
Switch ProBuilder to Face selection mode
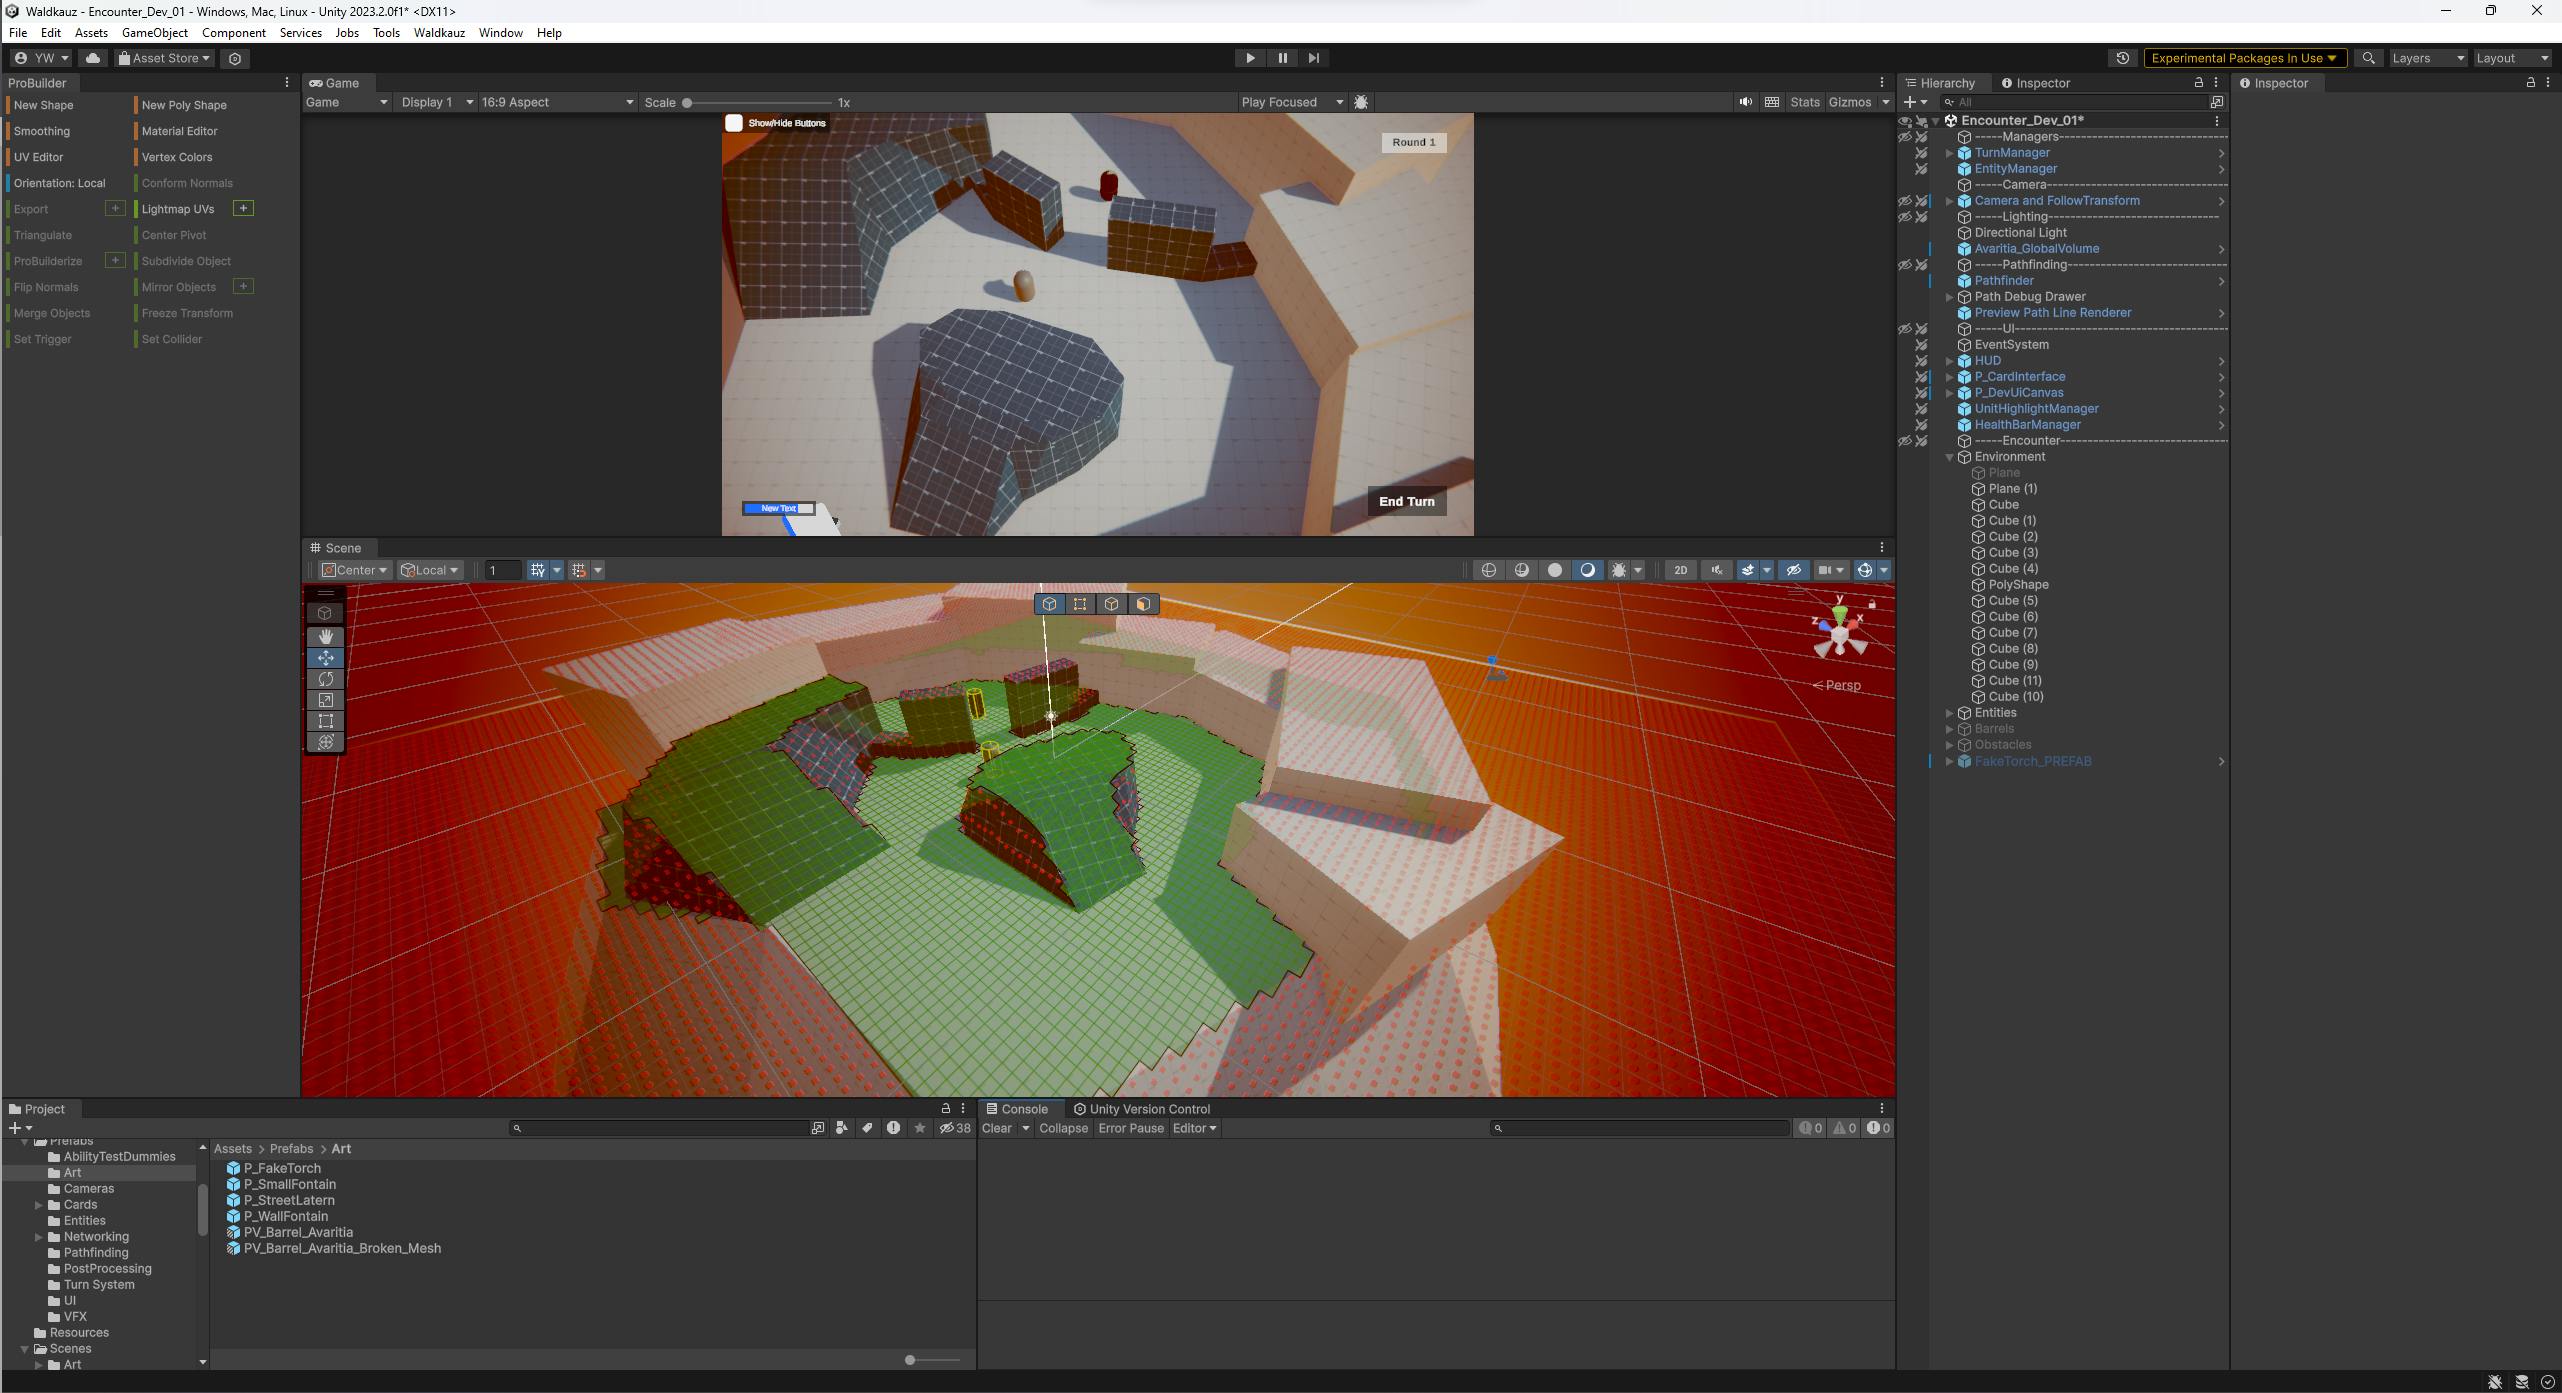tap(1143, 604)
